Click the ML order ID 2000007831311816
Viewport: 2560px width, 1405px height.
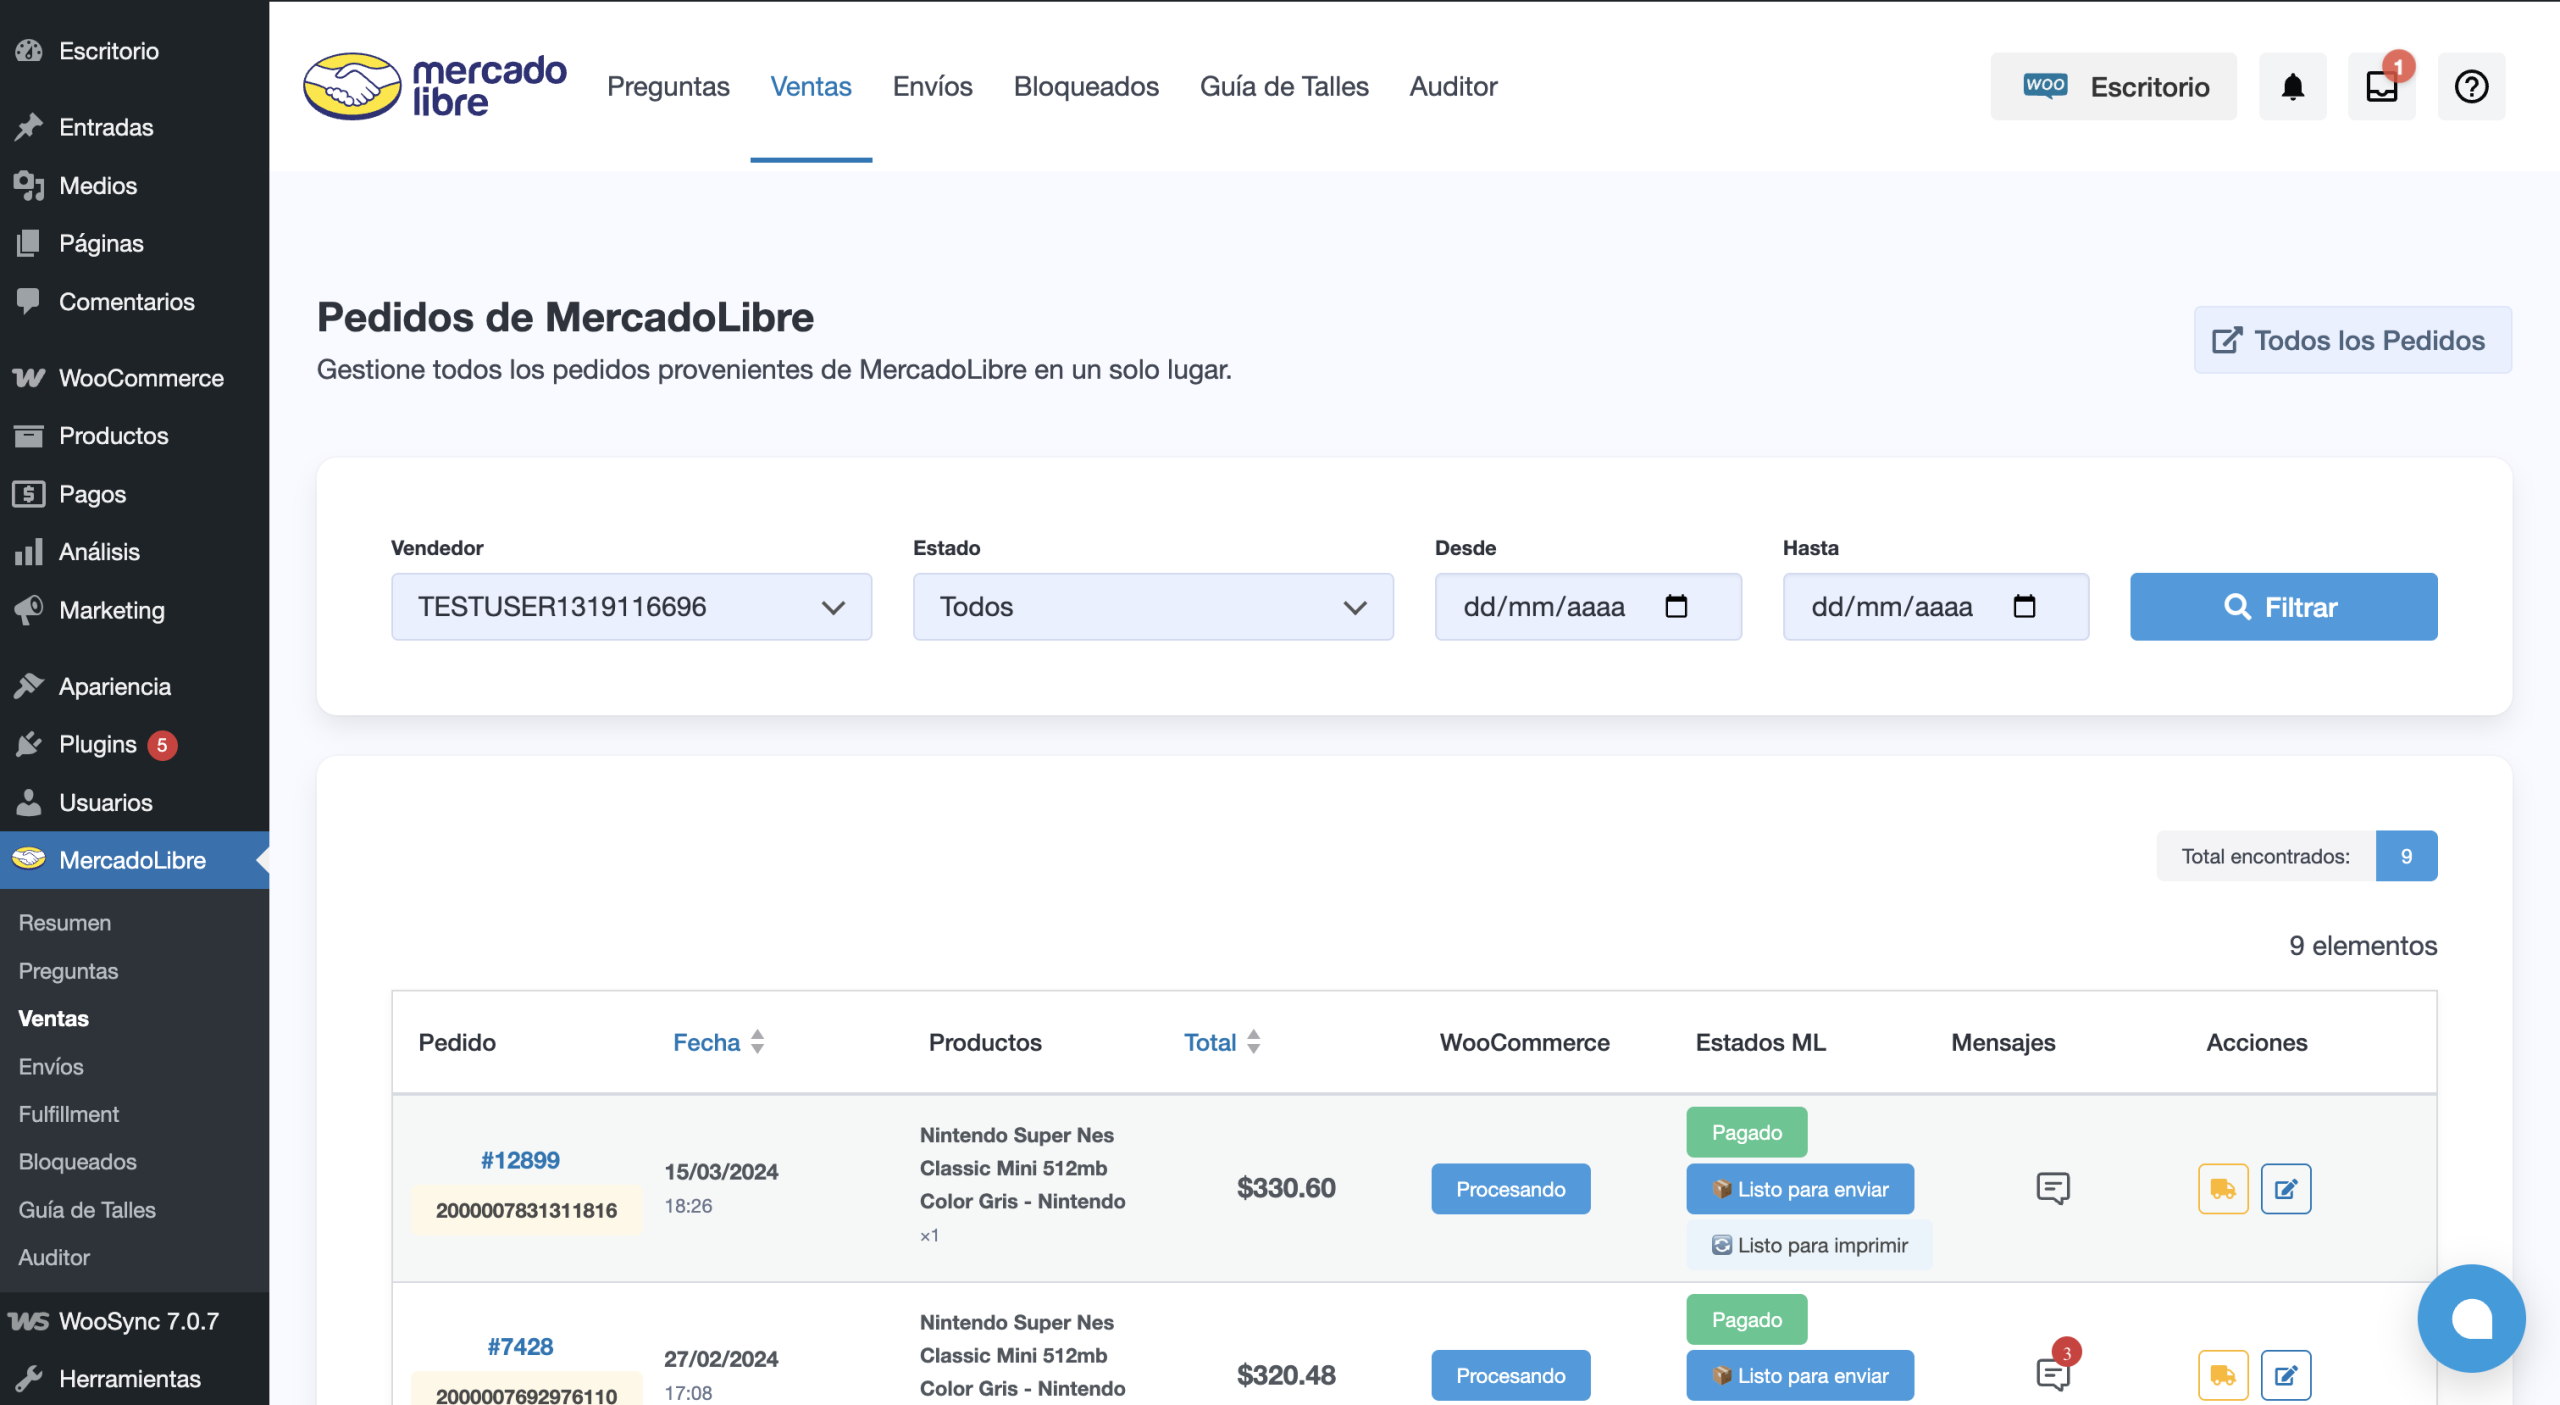[x=526, y=1211]
